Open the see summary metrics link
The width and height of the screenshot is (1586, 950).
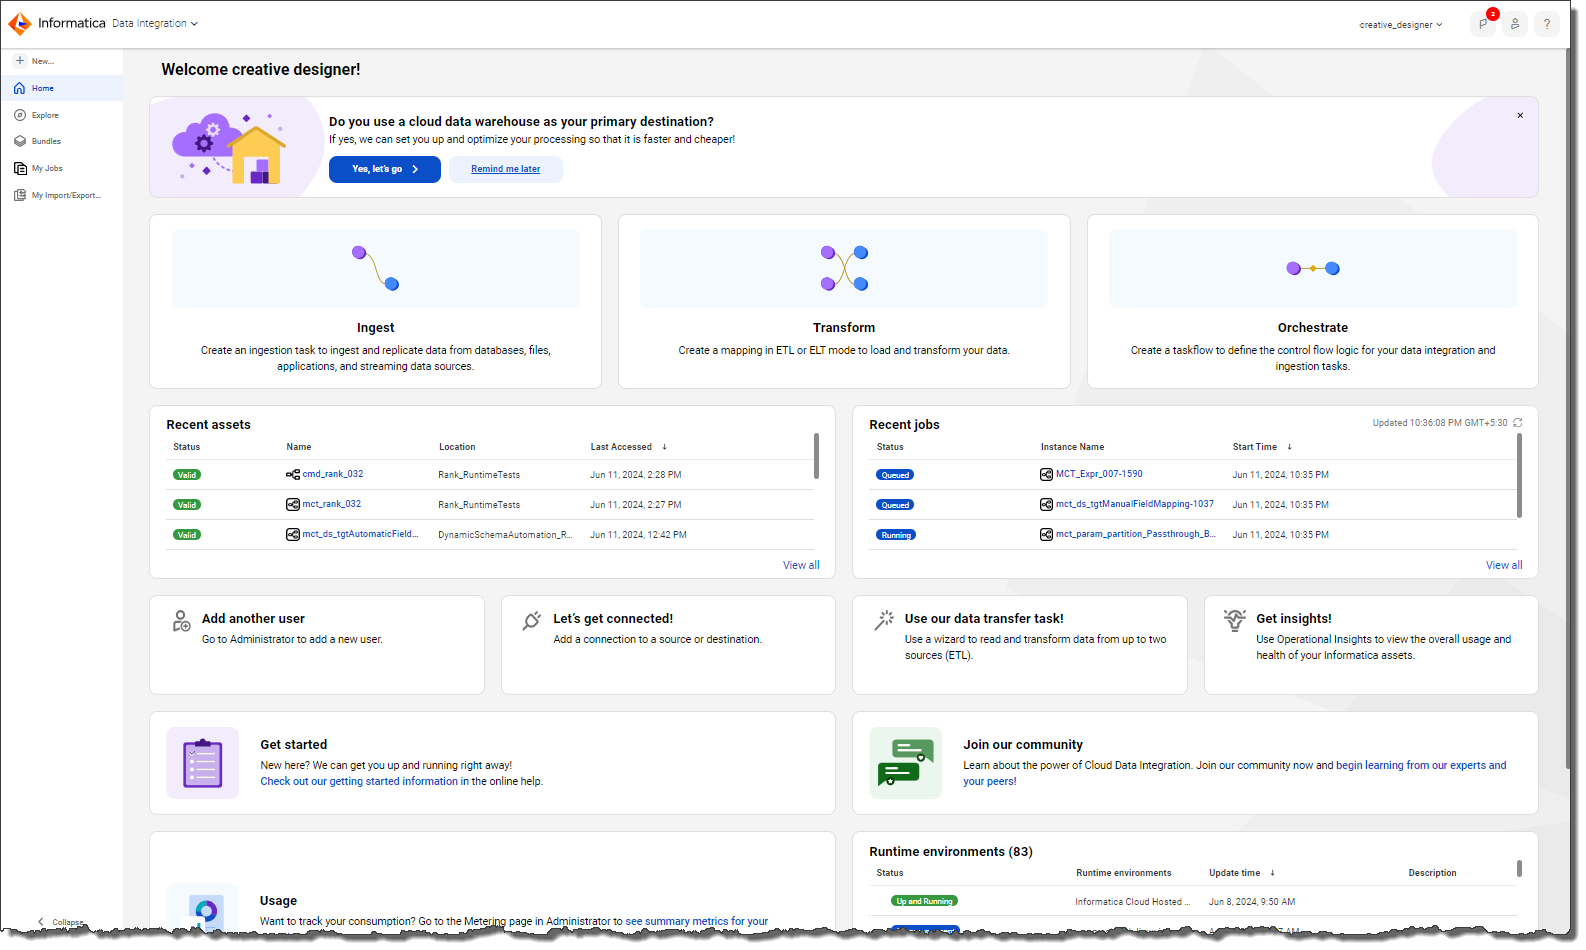click(x=697, y=922)
